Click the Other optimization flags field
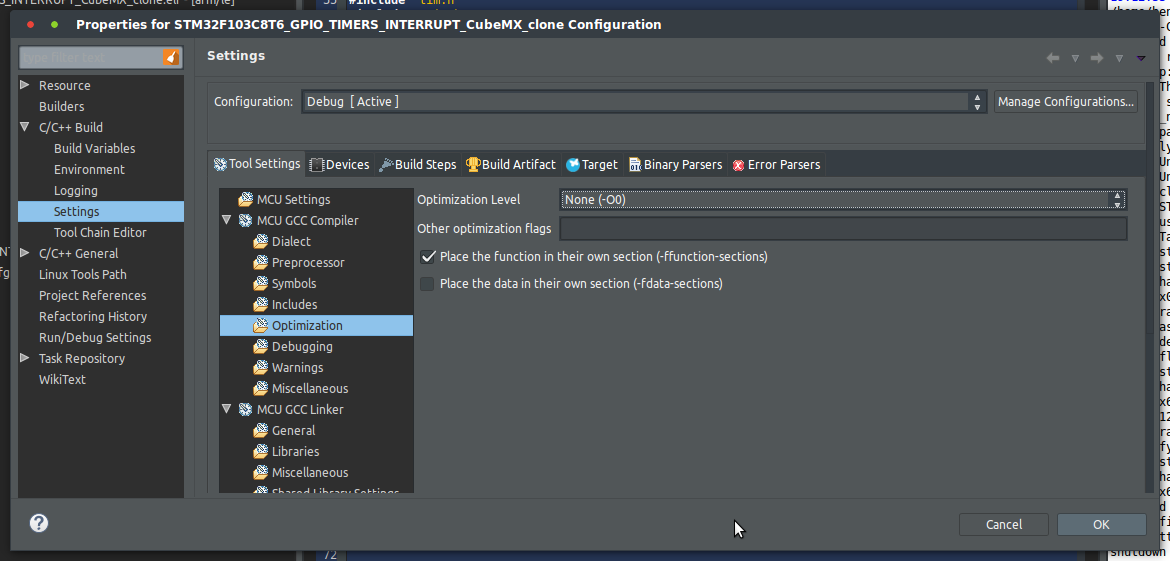This screenshot has width=1170, height=561. coord(842,229)
